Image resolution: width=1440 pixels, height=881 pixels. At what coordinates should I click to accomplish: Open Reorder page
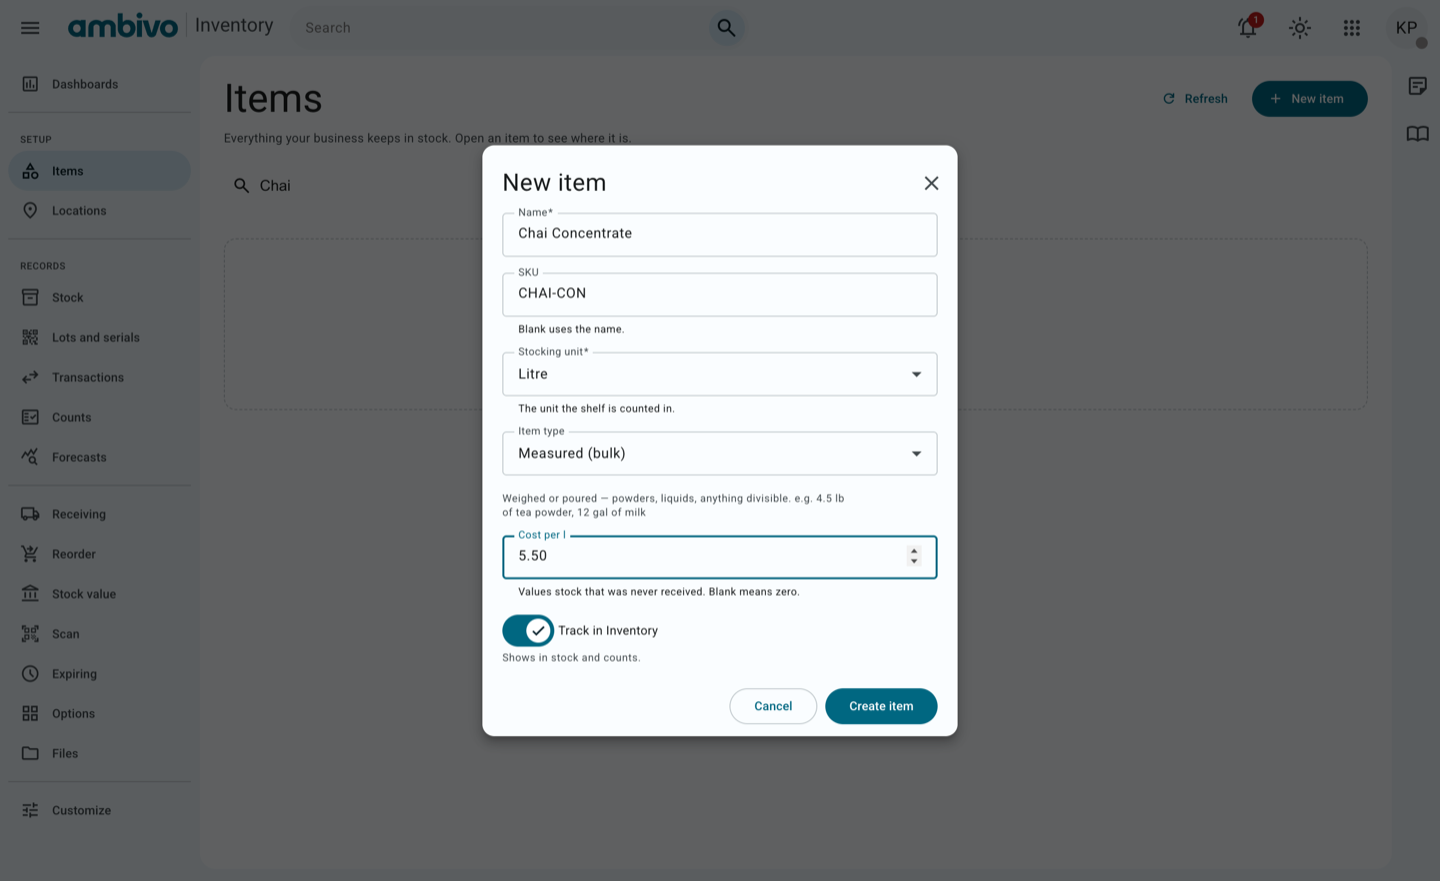99,554
